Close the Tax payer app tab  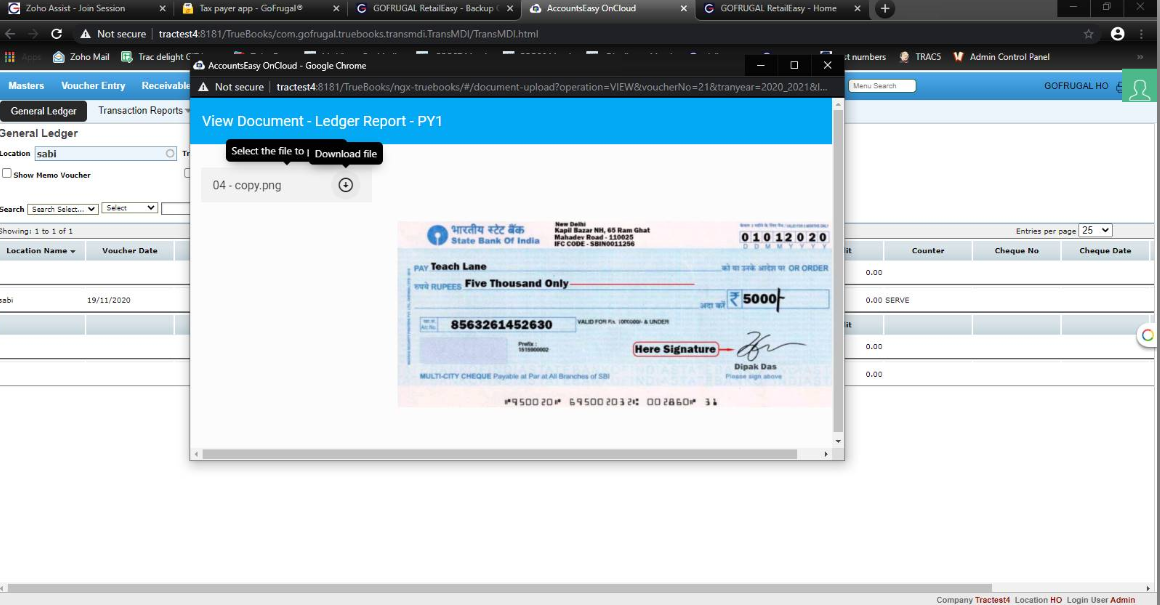[337, 9]
